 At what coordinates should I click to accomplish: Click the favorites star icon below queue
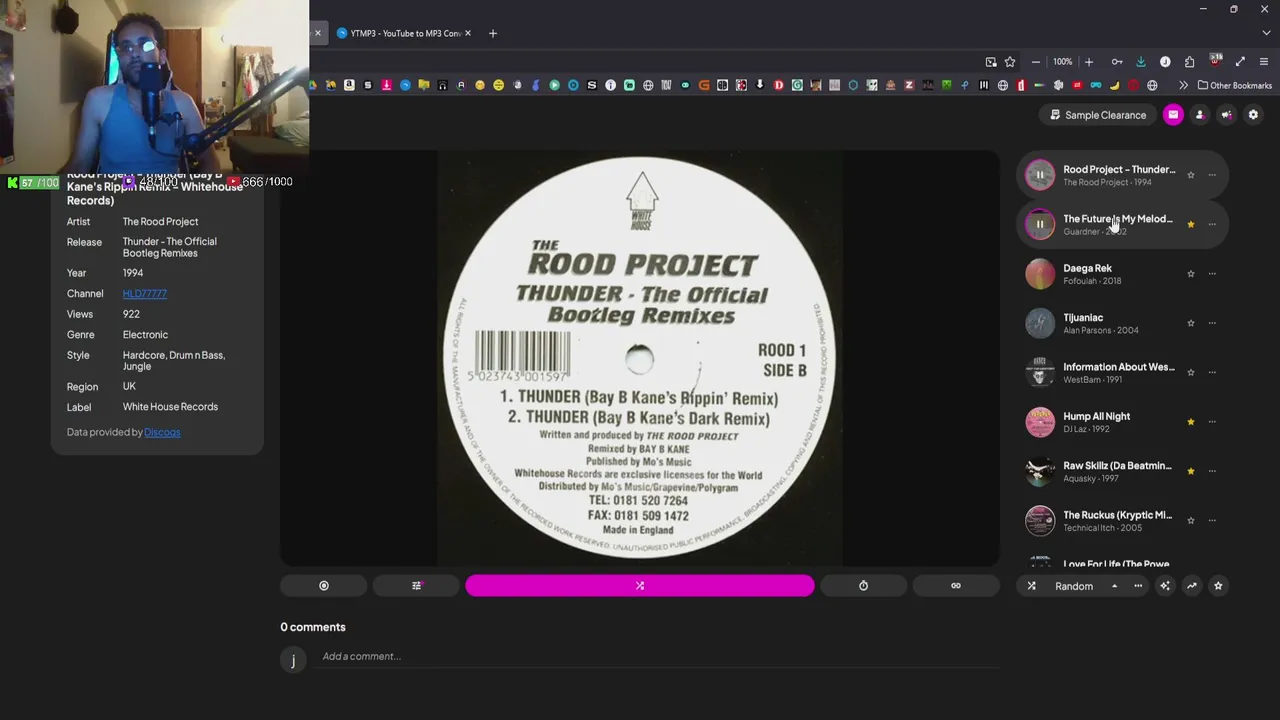point(1218,586)
